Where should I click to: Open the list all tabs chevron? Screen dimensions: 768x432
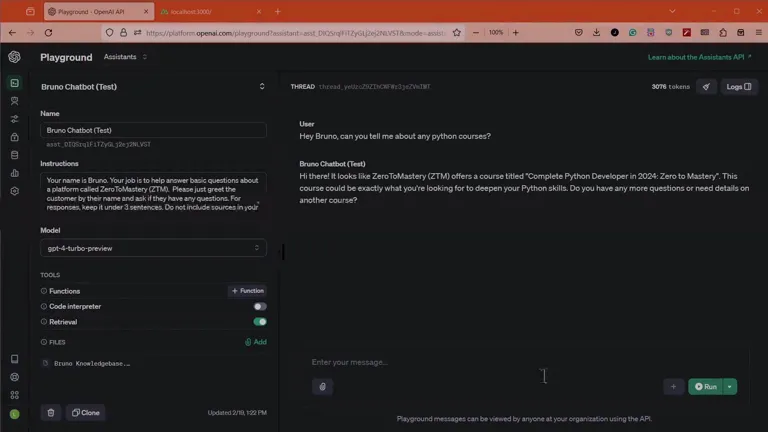pyautogui.click(x=672, y=11)
